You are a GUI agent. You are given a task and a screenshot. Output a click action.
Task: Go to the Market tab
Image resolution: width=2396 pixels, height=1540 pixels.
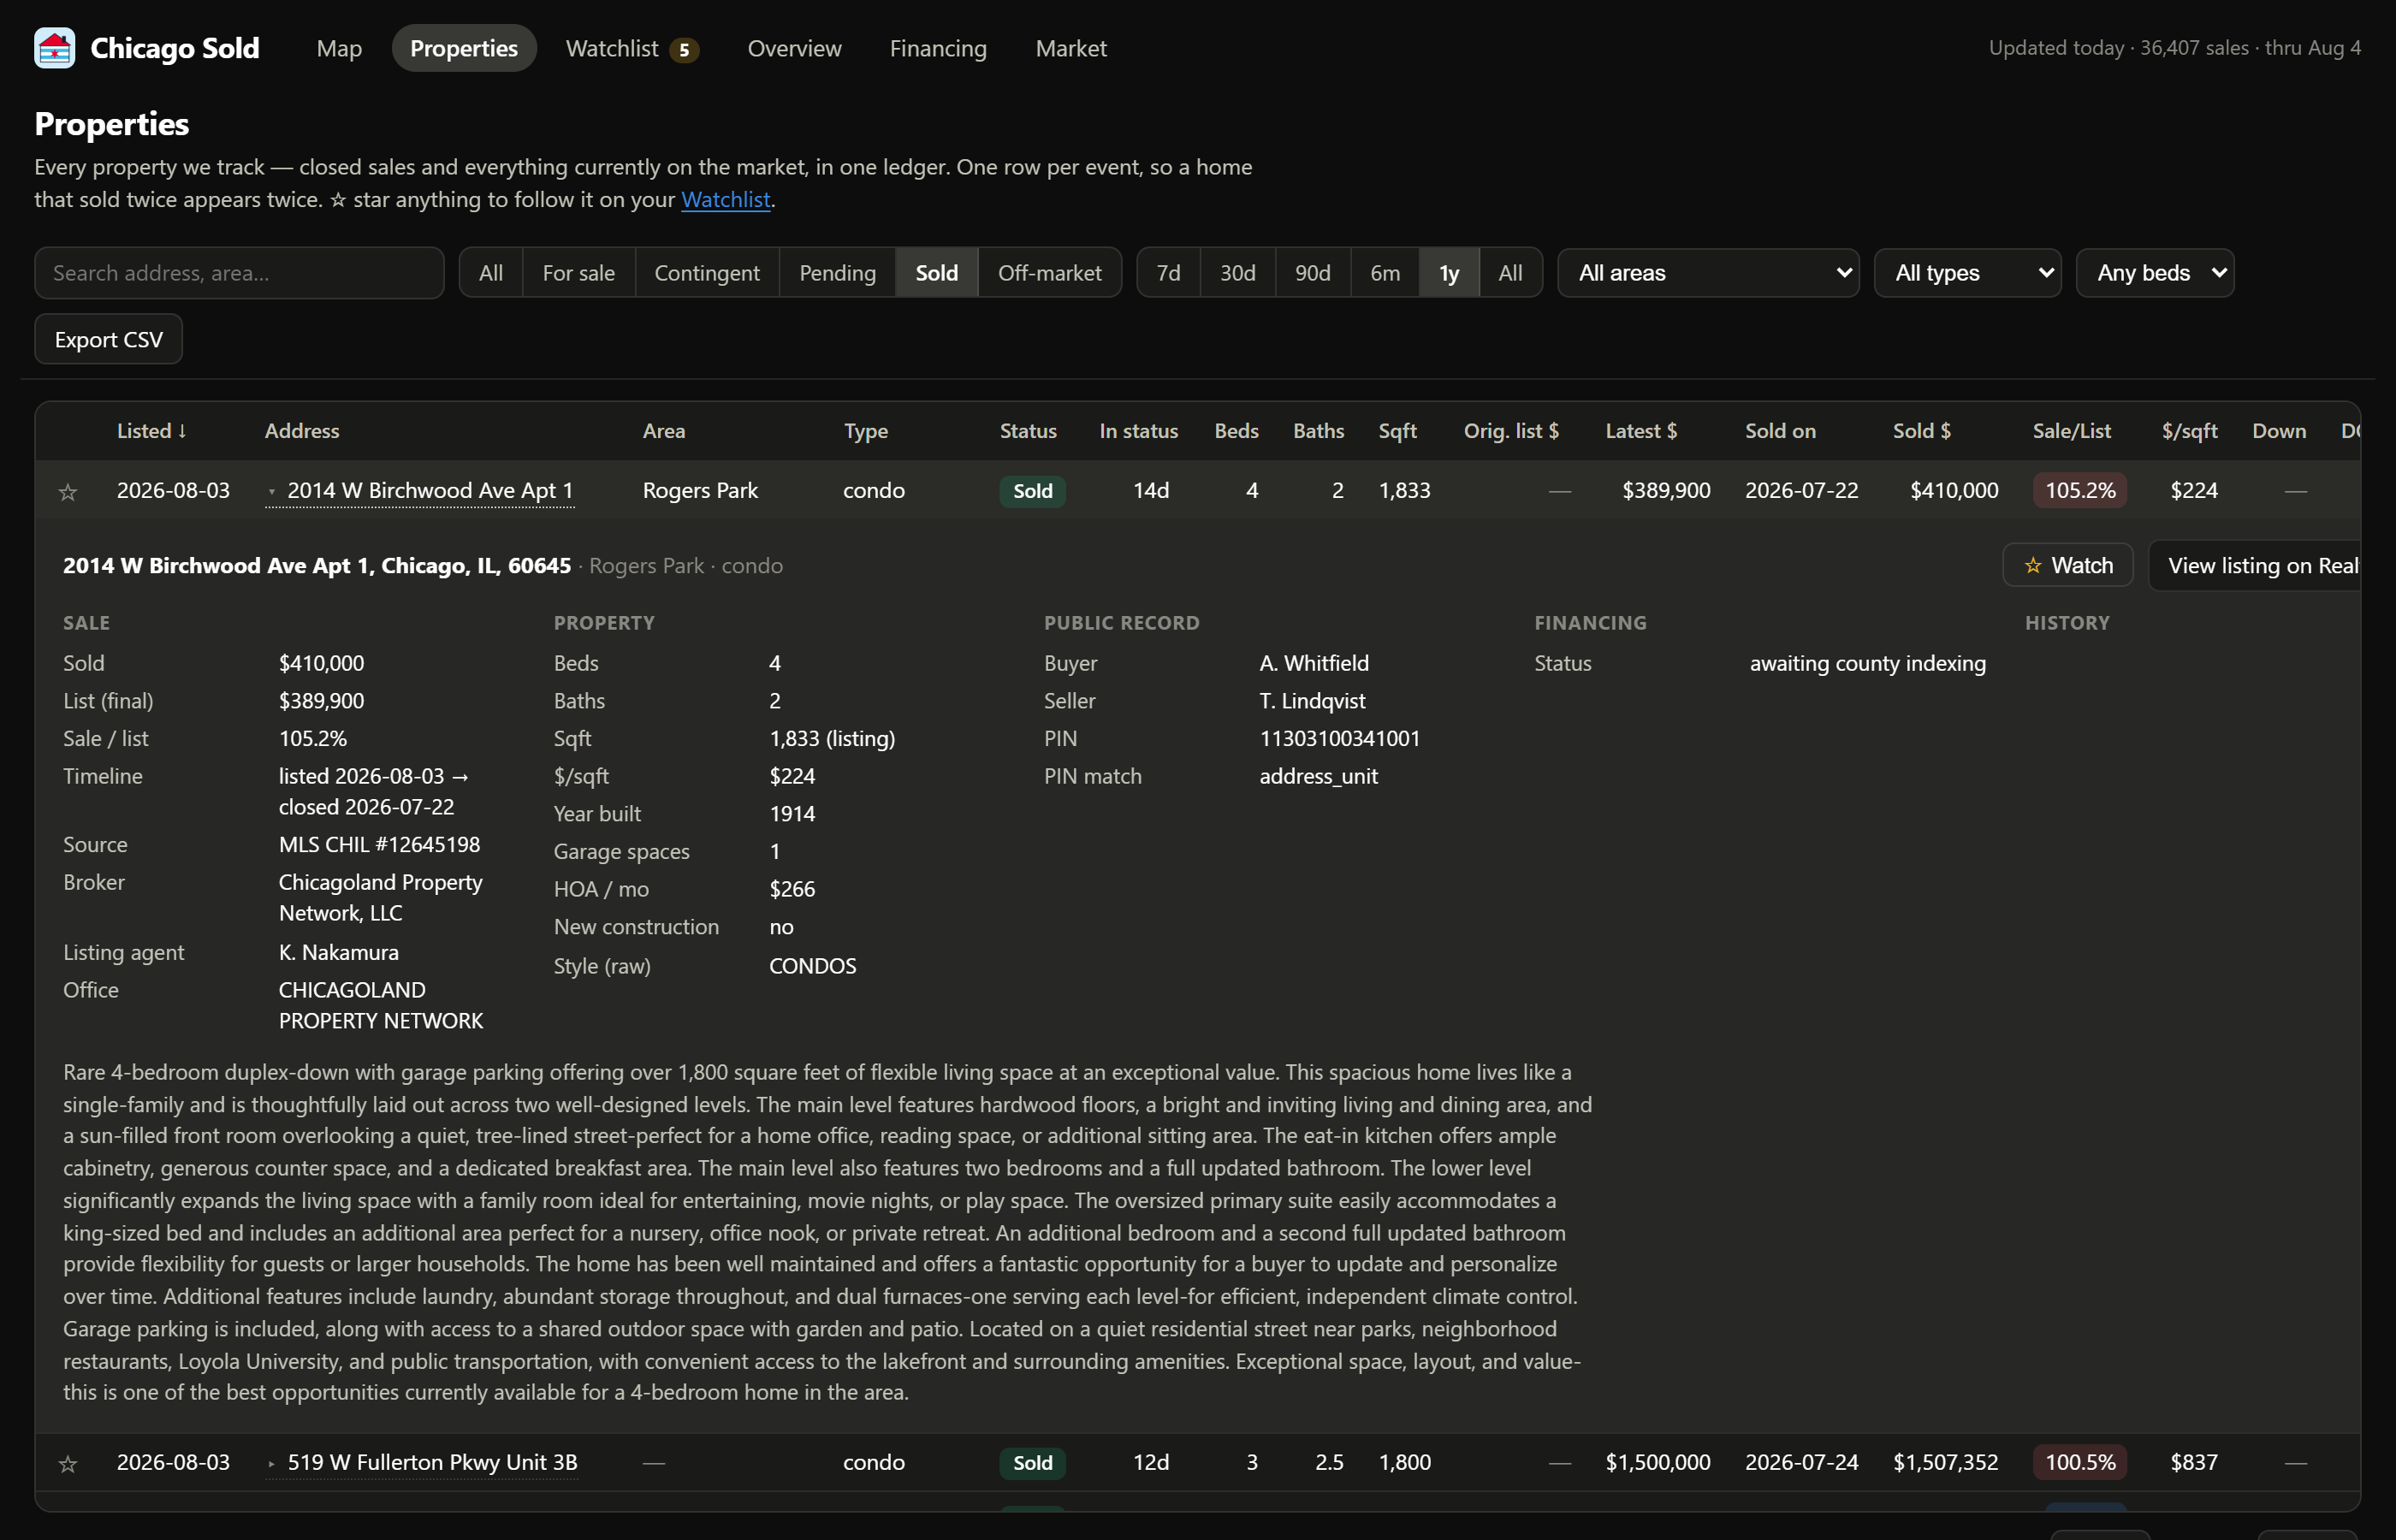click(x=1071, y=48)
